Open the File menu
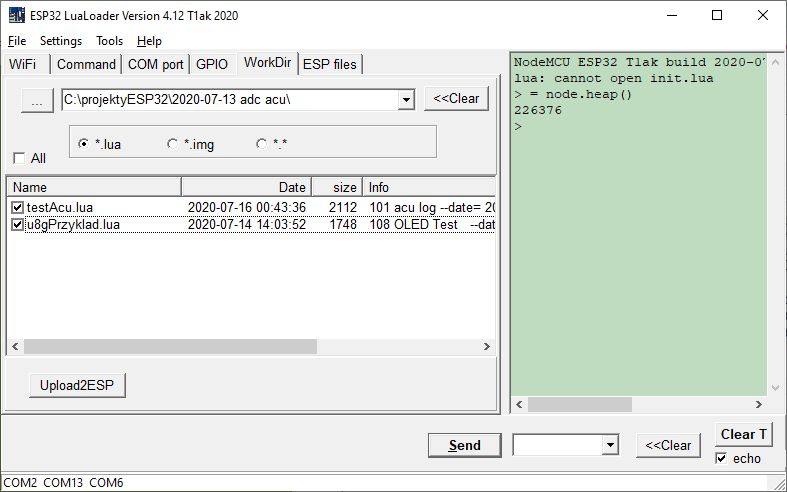 [x=17, y=41]
